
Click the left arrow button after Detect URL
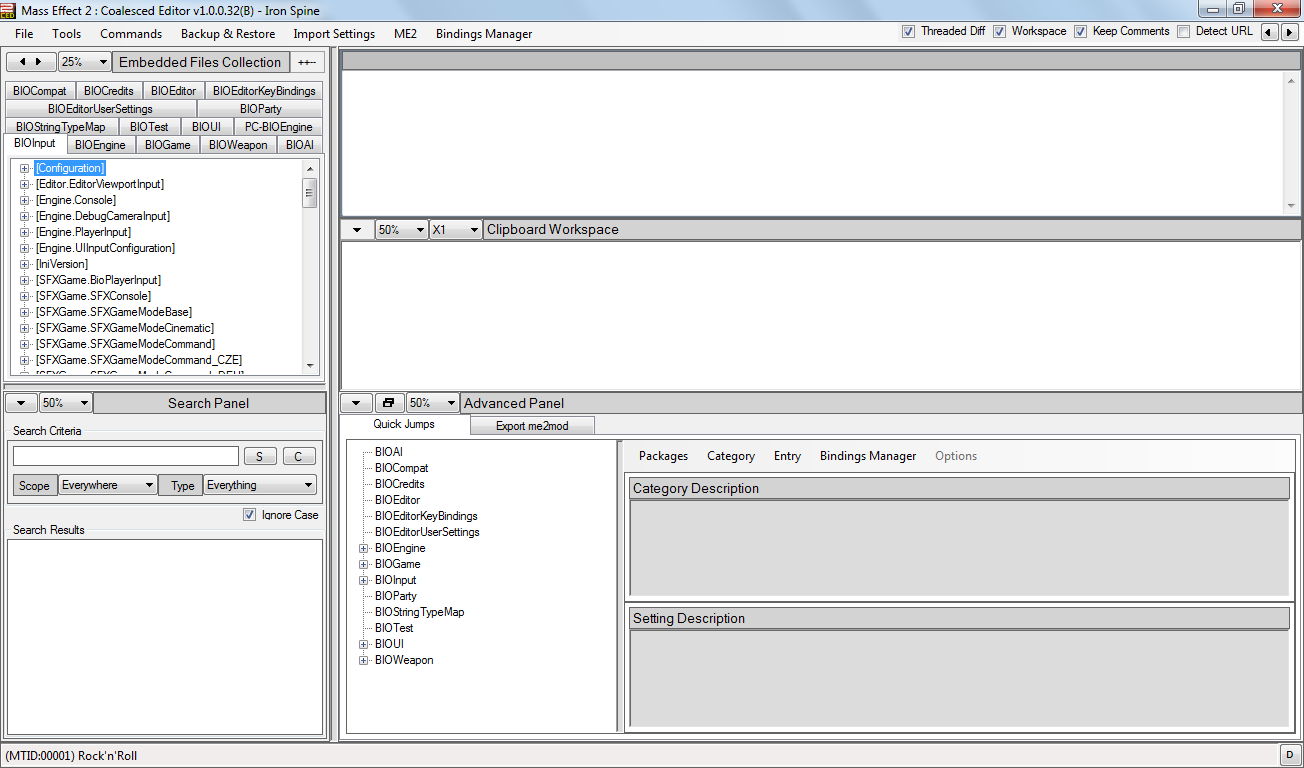pyautogui.click(x=1269, y=32)
